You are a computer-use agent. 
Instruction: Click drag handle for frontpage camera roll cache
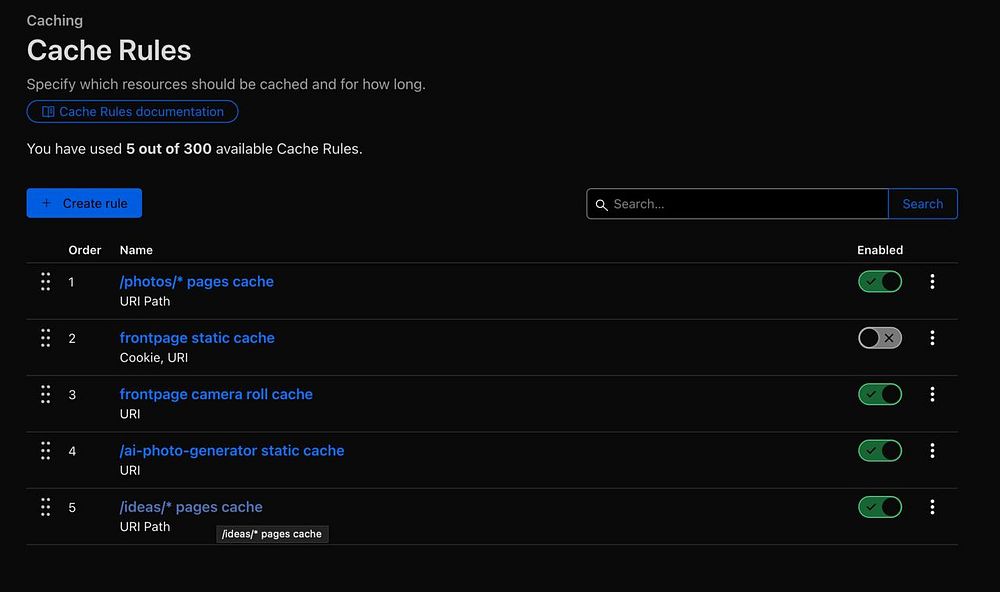(45, 394)
